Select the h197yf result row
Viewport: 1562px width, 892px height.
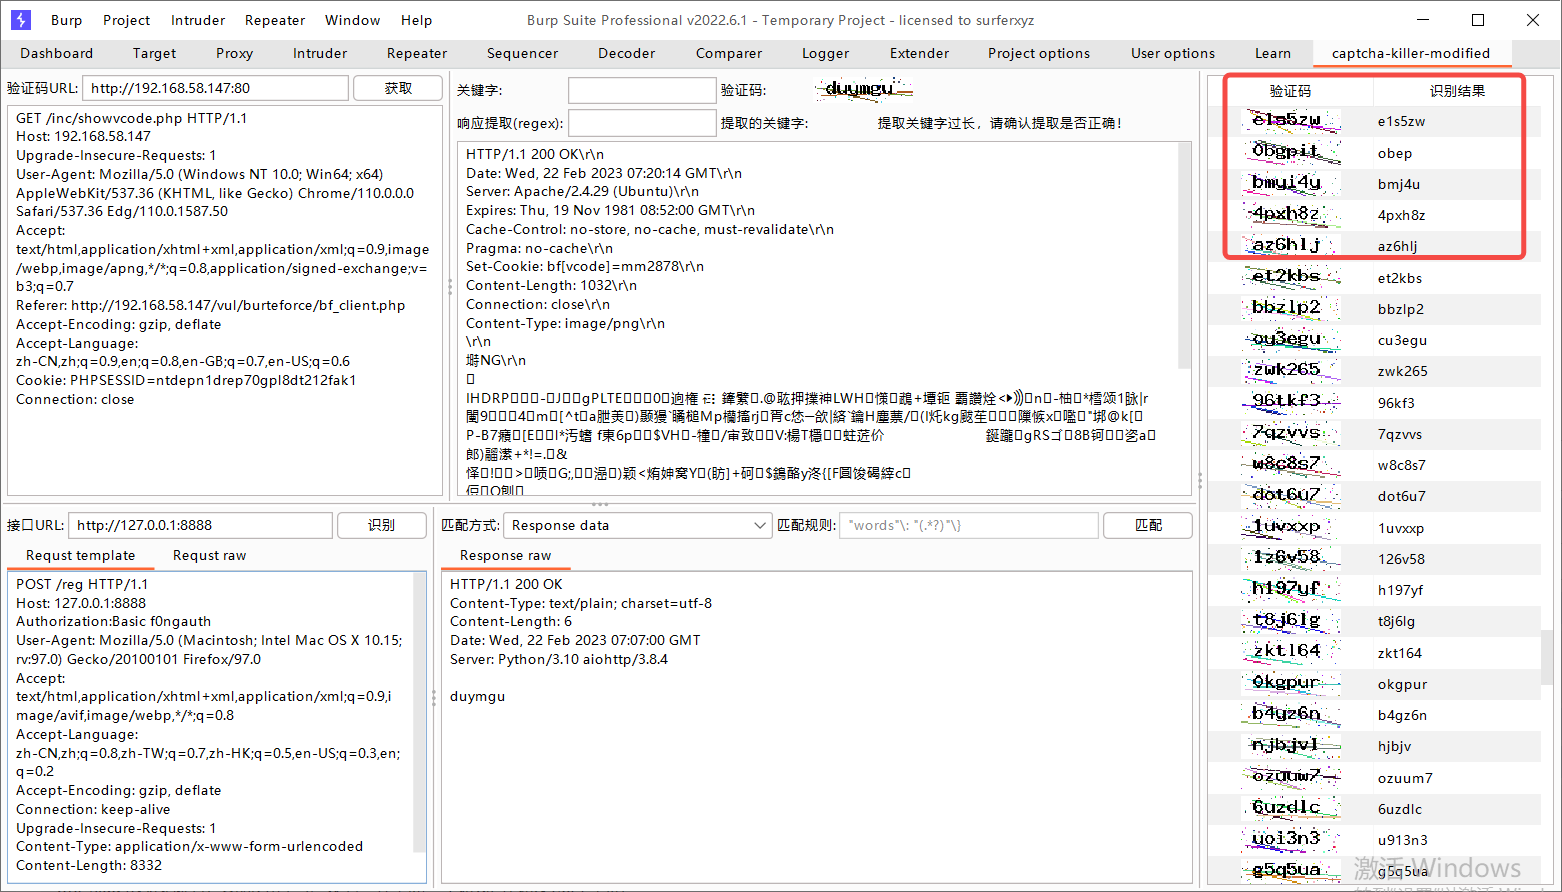(x=1374, y=590)
